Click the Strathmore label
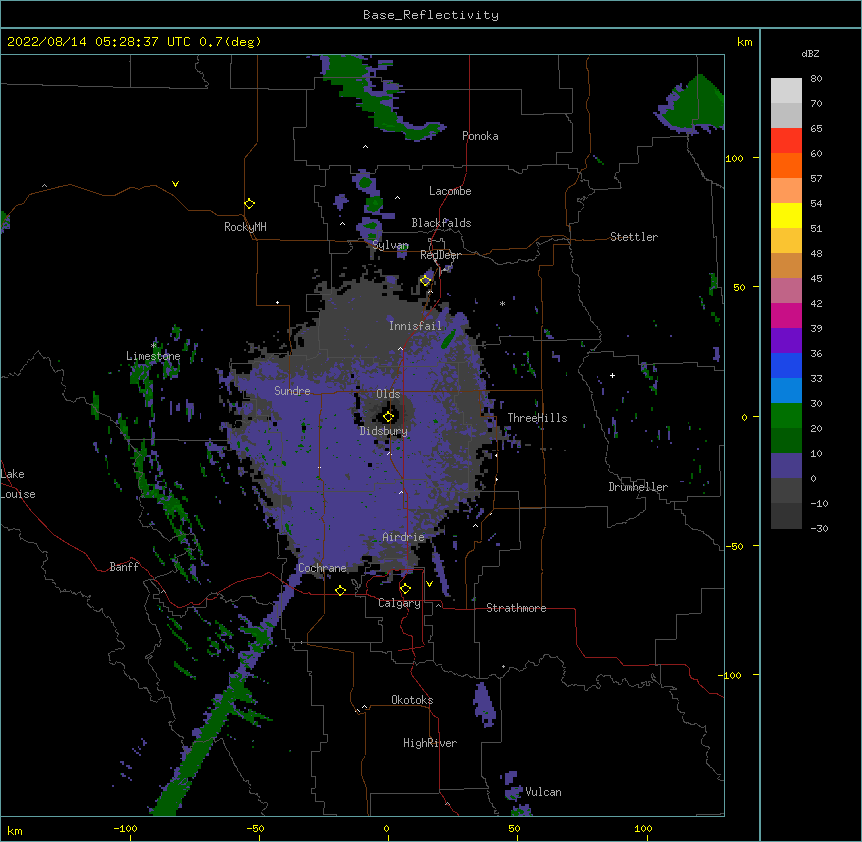 point(516,608)
